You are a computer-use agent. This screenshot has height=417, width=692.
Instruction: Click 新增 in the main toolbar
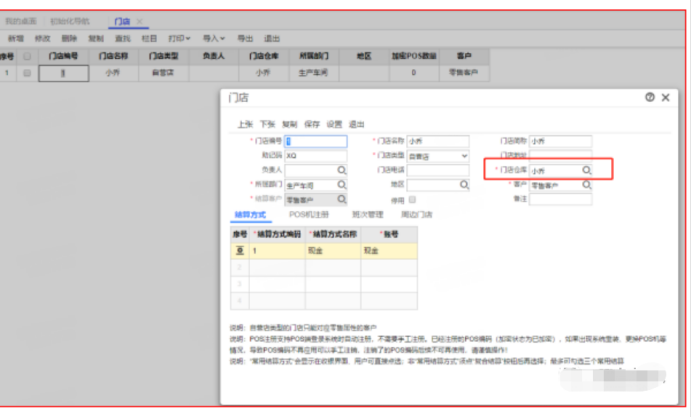tap(15, 39)
